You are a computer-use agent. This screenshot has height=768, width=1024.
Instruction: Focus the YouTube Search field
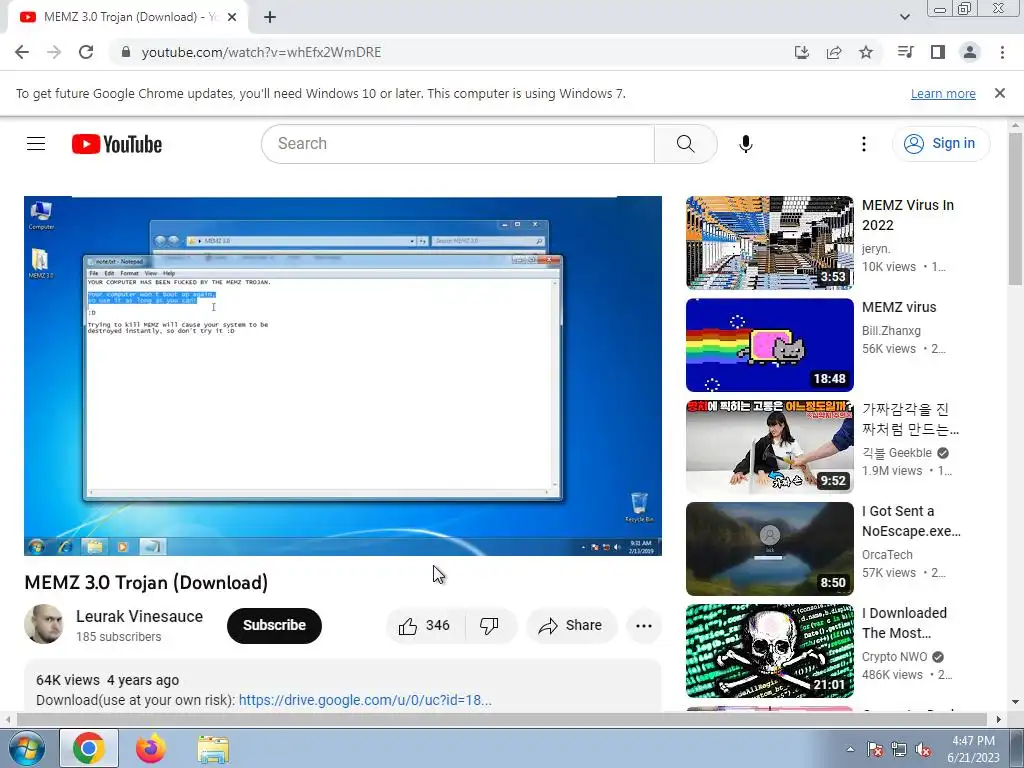coord(458,144)
